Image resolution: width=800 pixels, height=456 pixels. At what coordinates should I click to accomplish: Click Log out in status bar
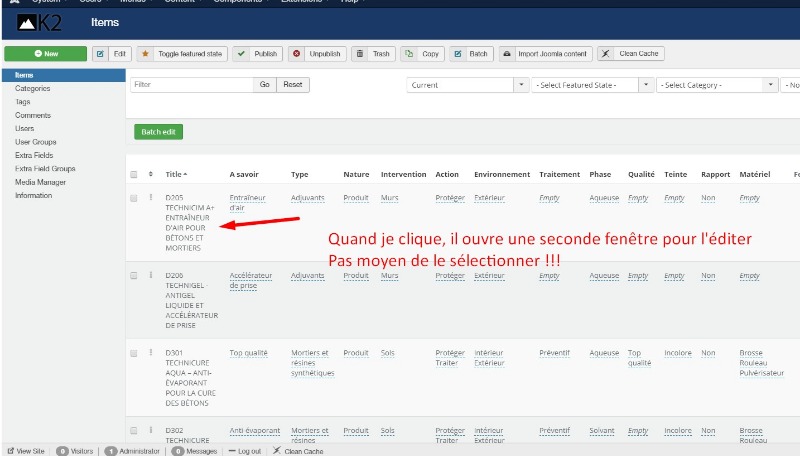245,451
